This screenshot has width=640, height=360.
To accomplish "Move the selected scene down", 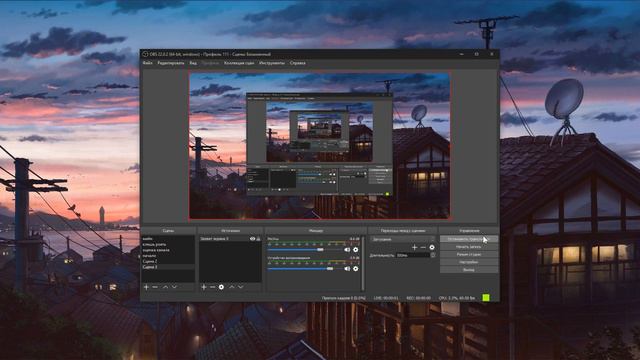I will click(x=174, y=287).
